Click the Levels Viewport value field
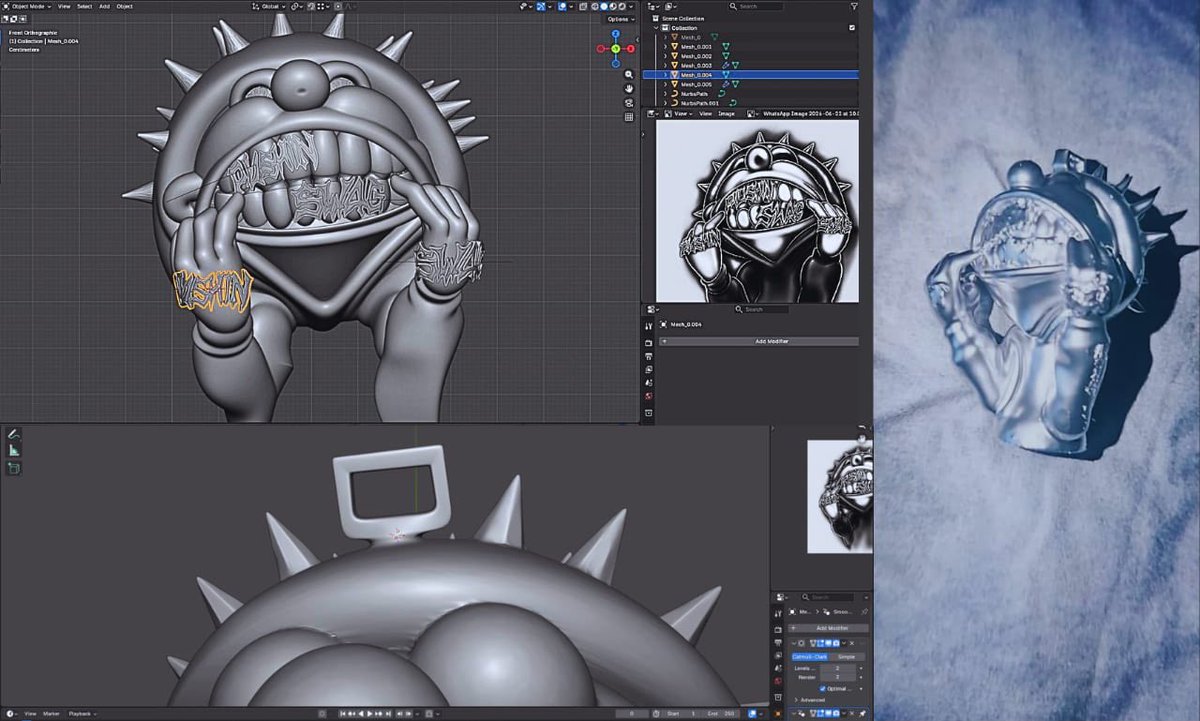The width and height of the screenshot is (1200, 721). [837, 668]
